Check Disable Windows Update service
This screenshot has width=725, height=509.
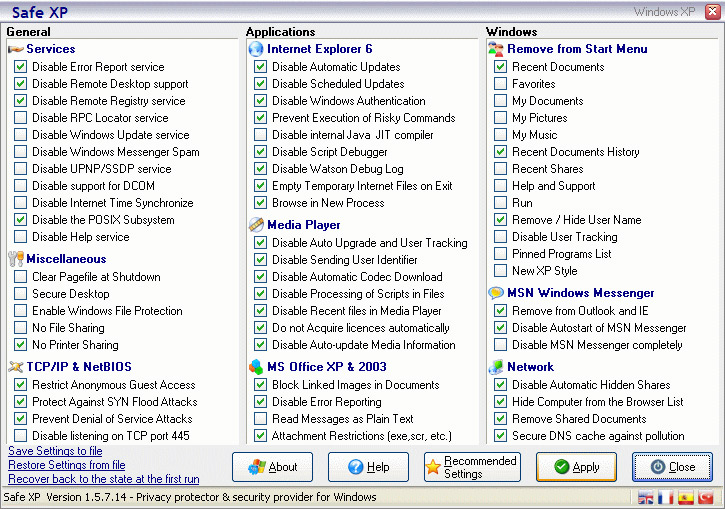(20, 135)
